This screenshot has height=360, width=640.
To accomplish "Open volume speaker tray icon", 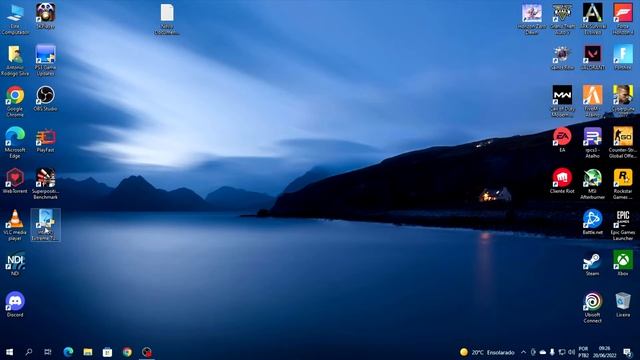I will pos(571,352).
